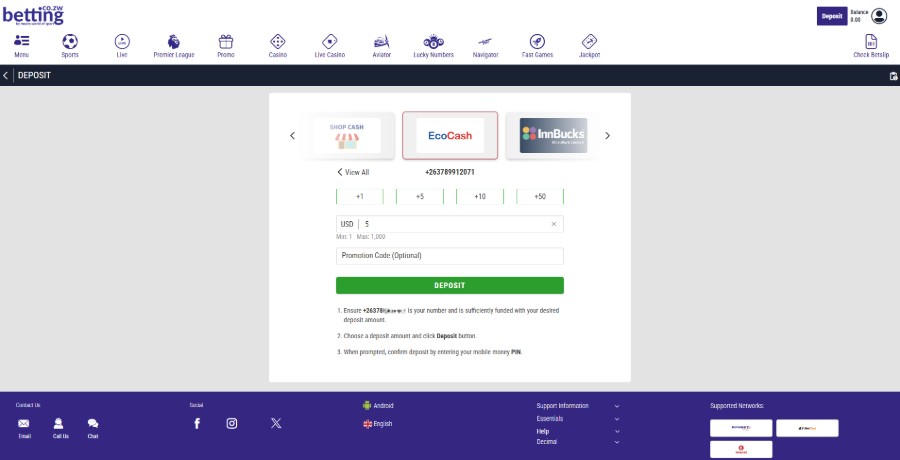The width and height of the screenshot is (900, 460).
Task: Expand the Essentials footer section
Action: click(x=578, y=419)
